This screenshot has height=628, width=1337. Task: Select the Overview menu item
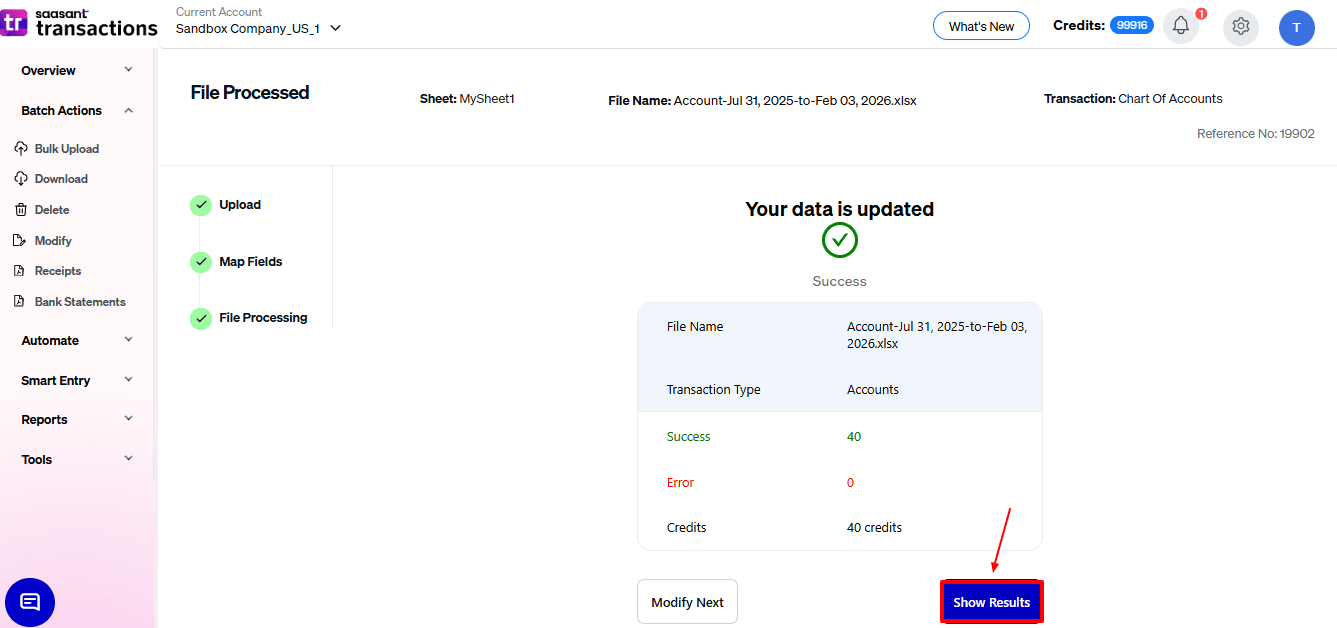(x=47, y=70)
